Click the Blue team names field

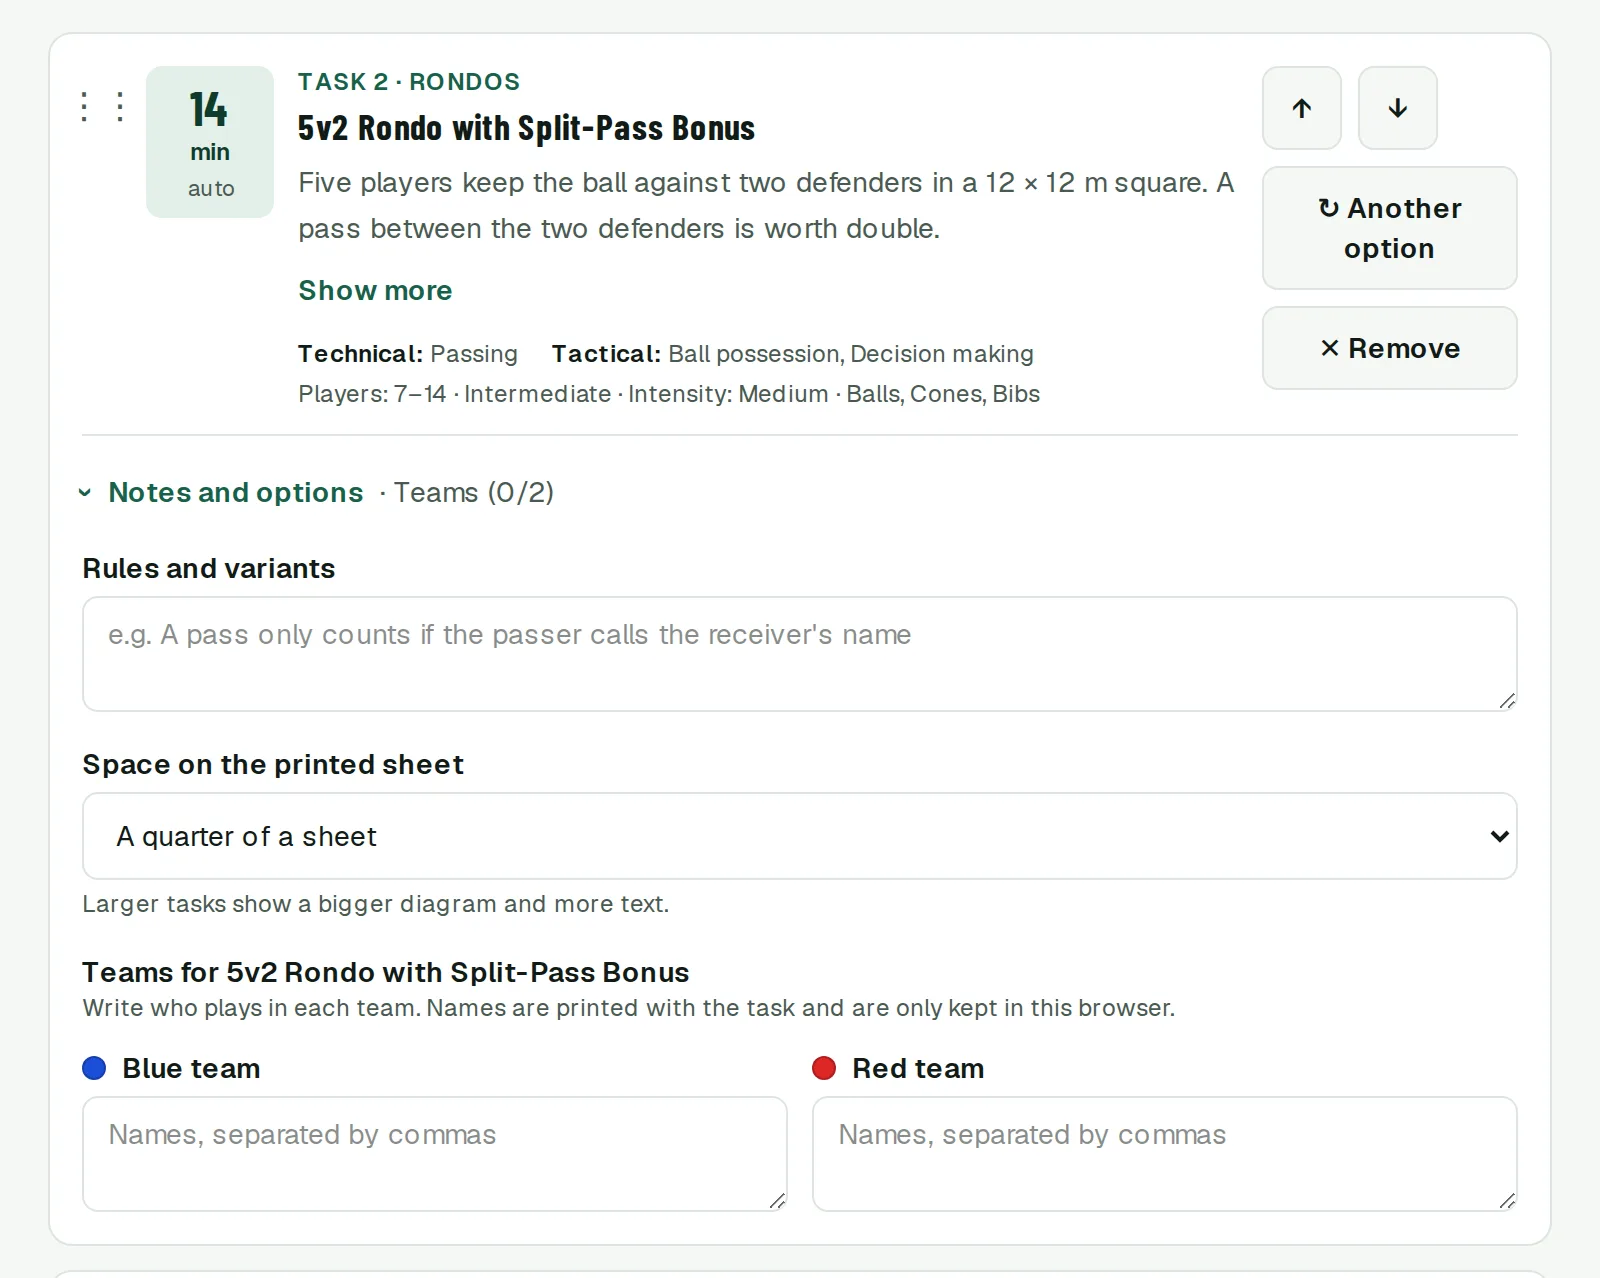pos(434,1154)
